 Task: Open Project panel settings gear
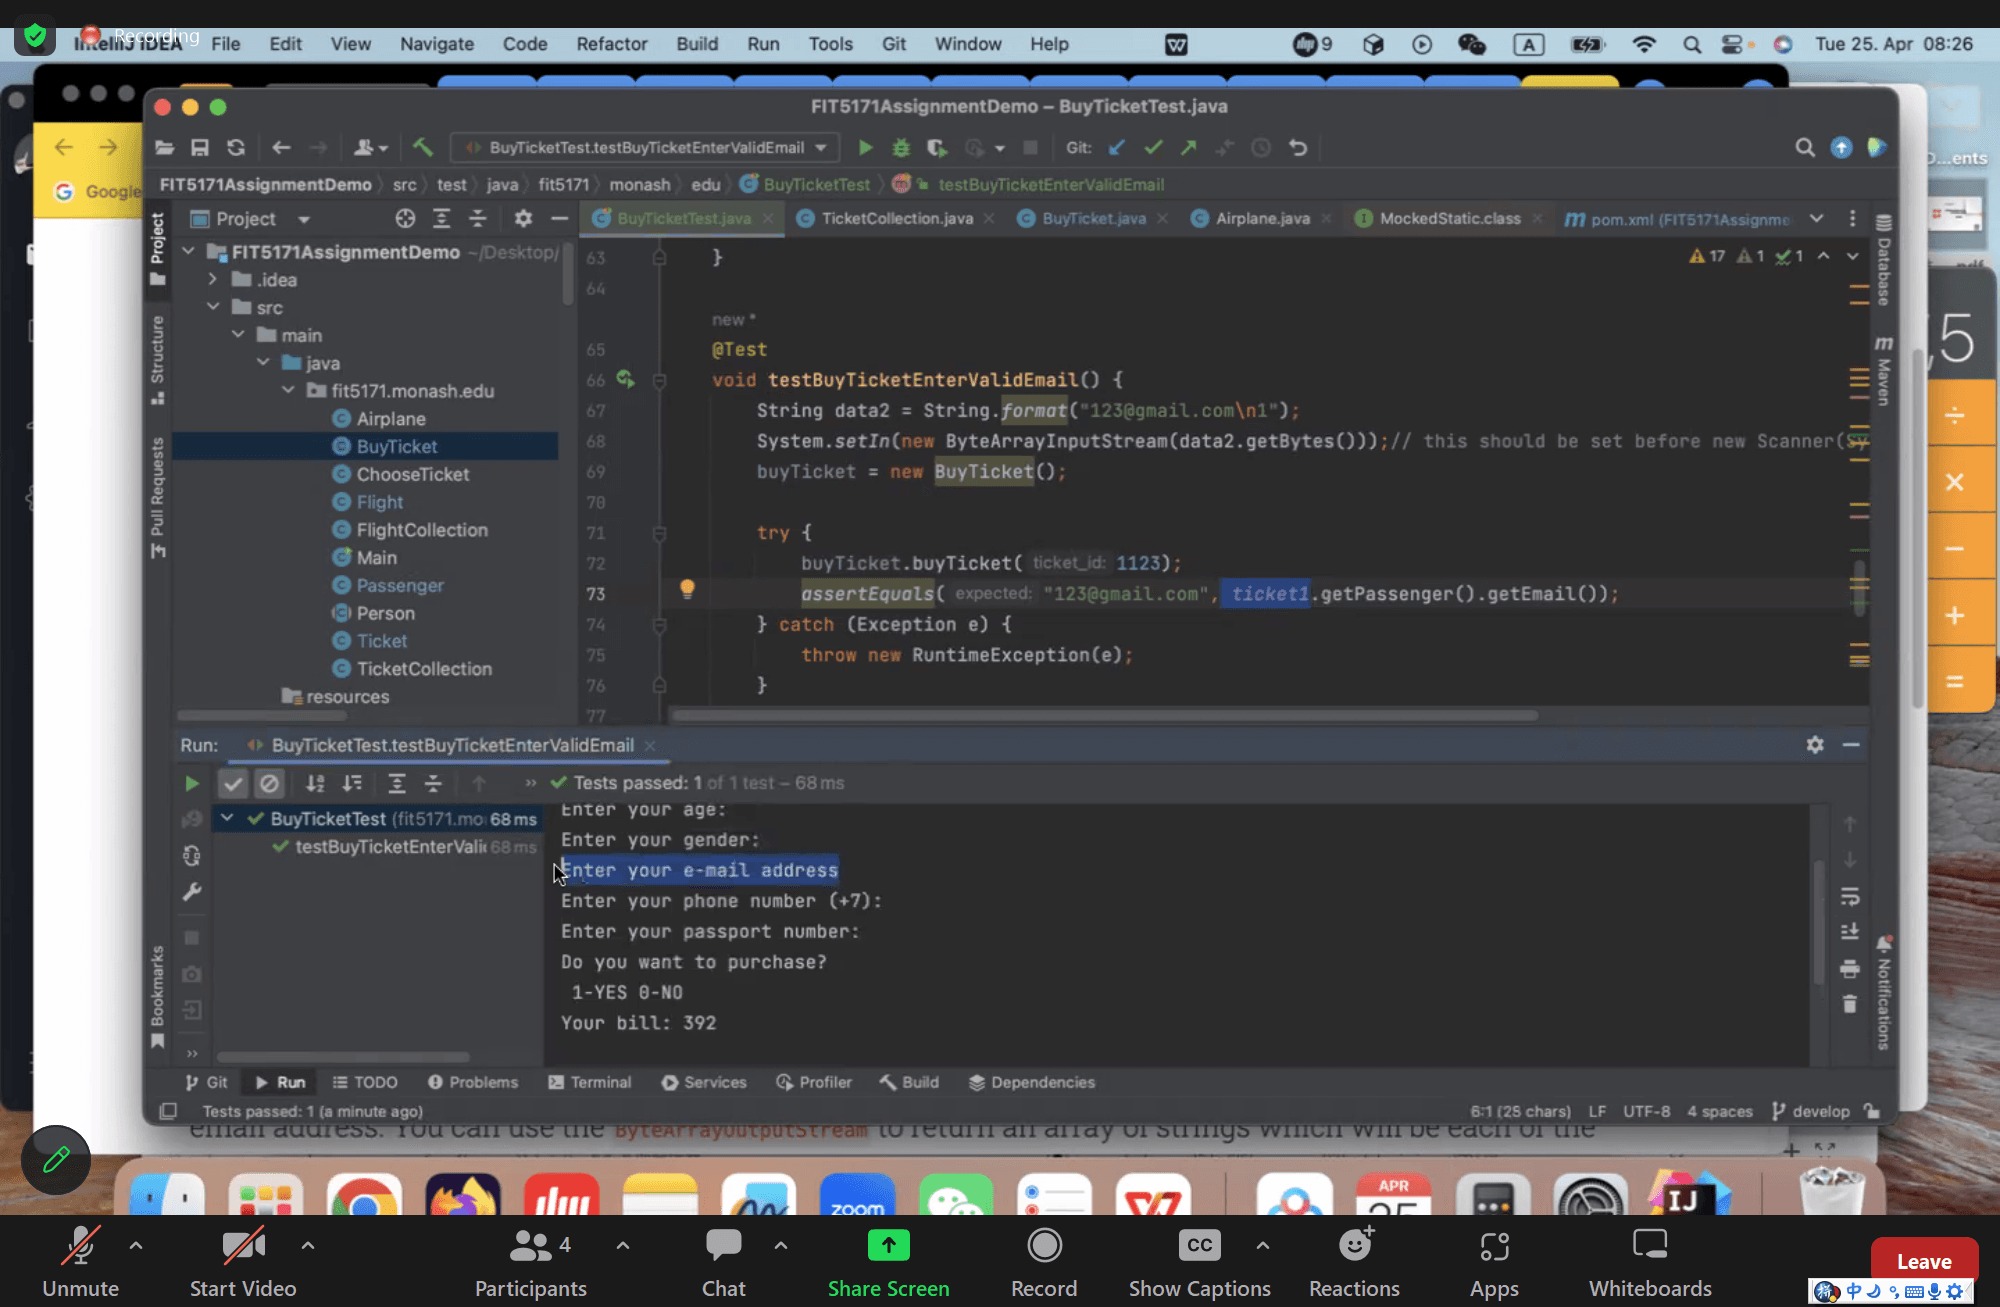[523, 218]
